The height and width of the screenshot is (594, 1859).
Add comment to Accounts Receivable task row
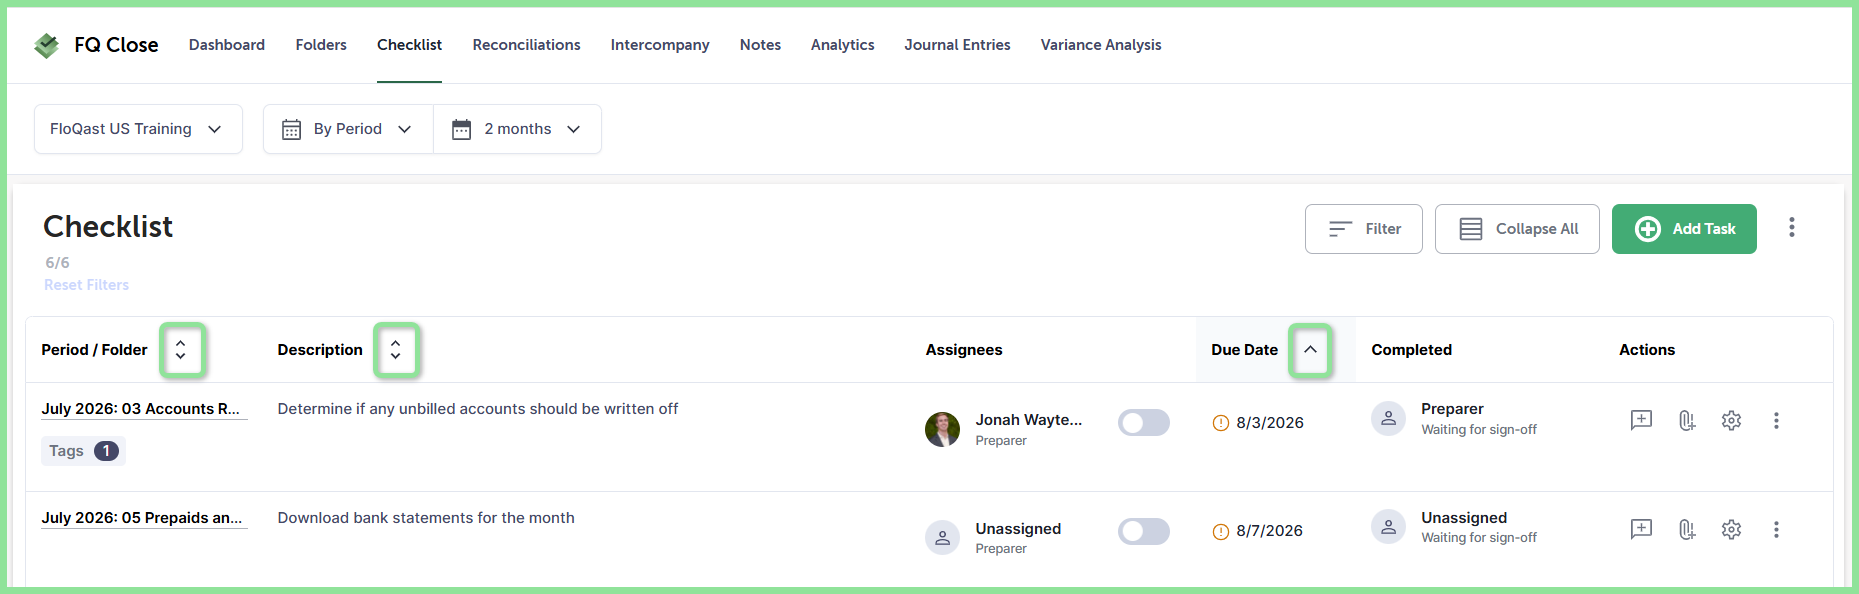click(1641, 420)
